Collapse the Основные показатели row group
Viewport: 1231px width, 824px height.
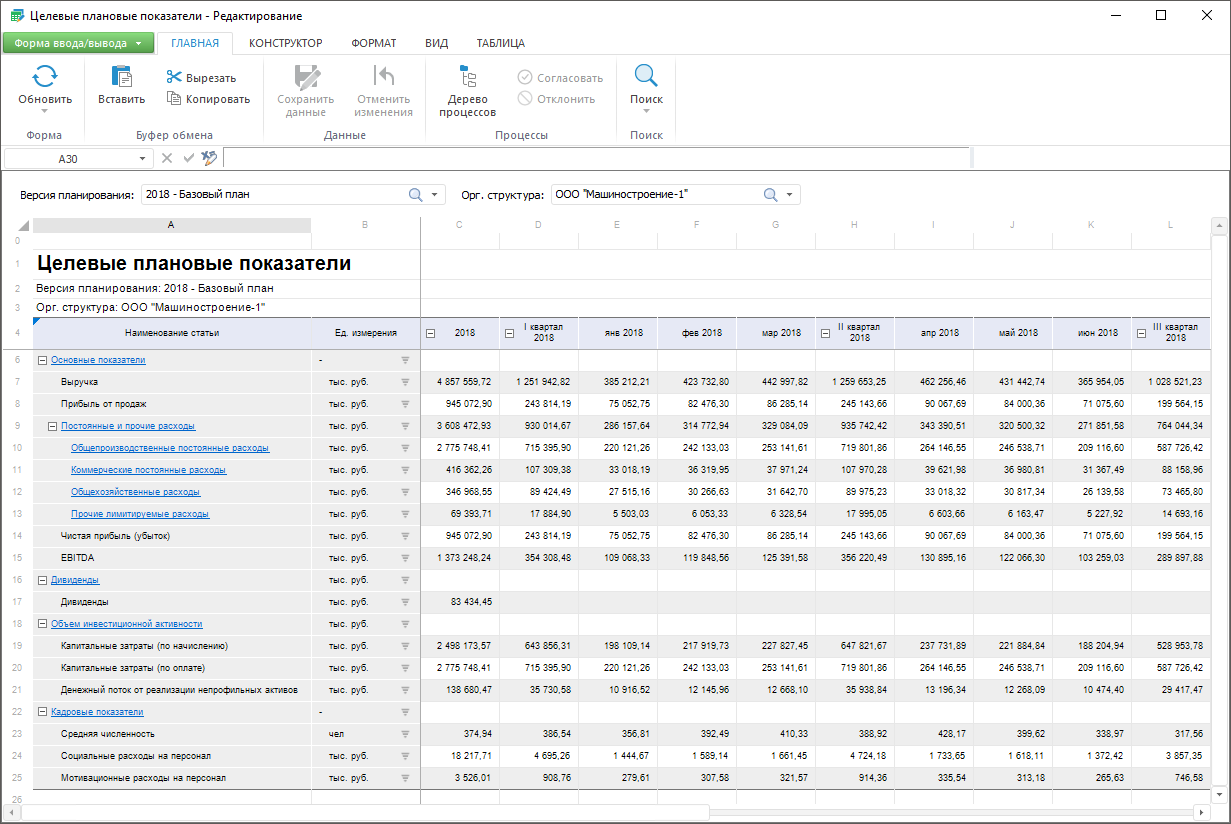pos(42,360)
